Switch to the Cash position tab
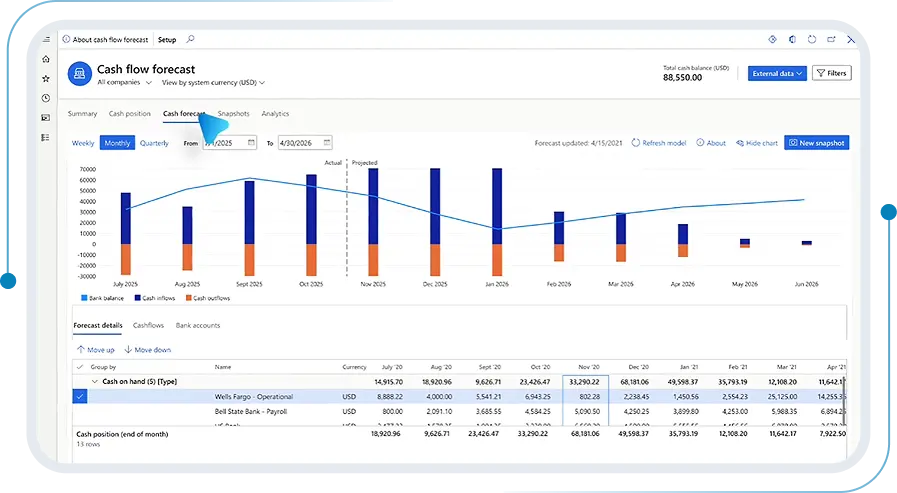Screen dimensions: 897x493 (129, 114)
